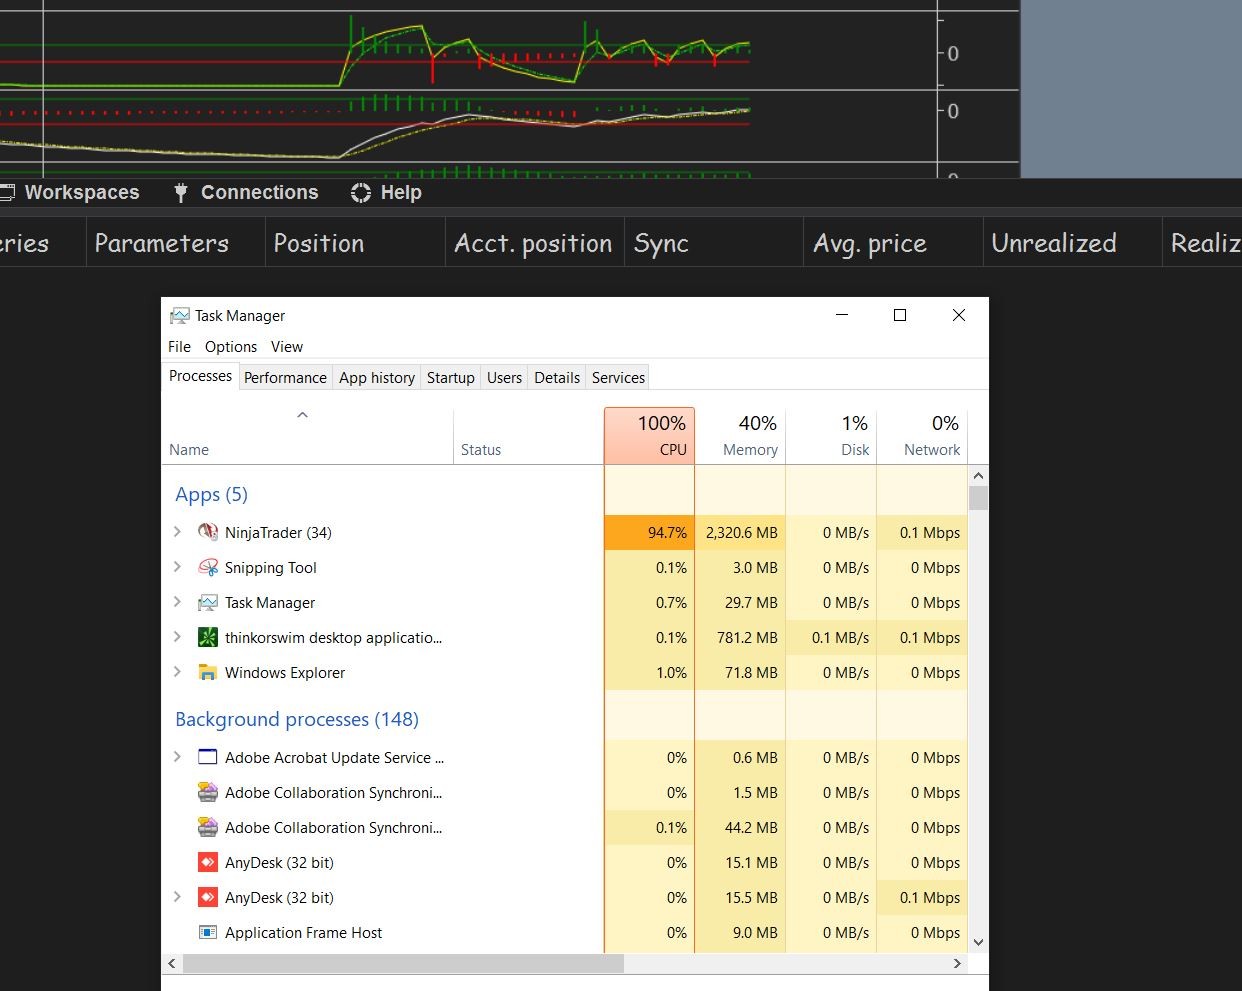Screen dimensions: 1242x991
Task: Expand the NinjaTrader (34) process group
Action: [177, 532]
